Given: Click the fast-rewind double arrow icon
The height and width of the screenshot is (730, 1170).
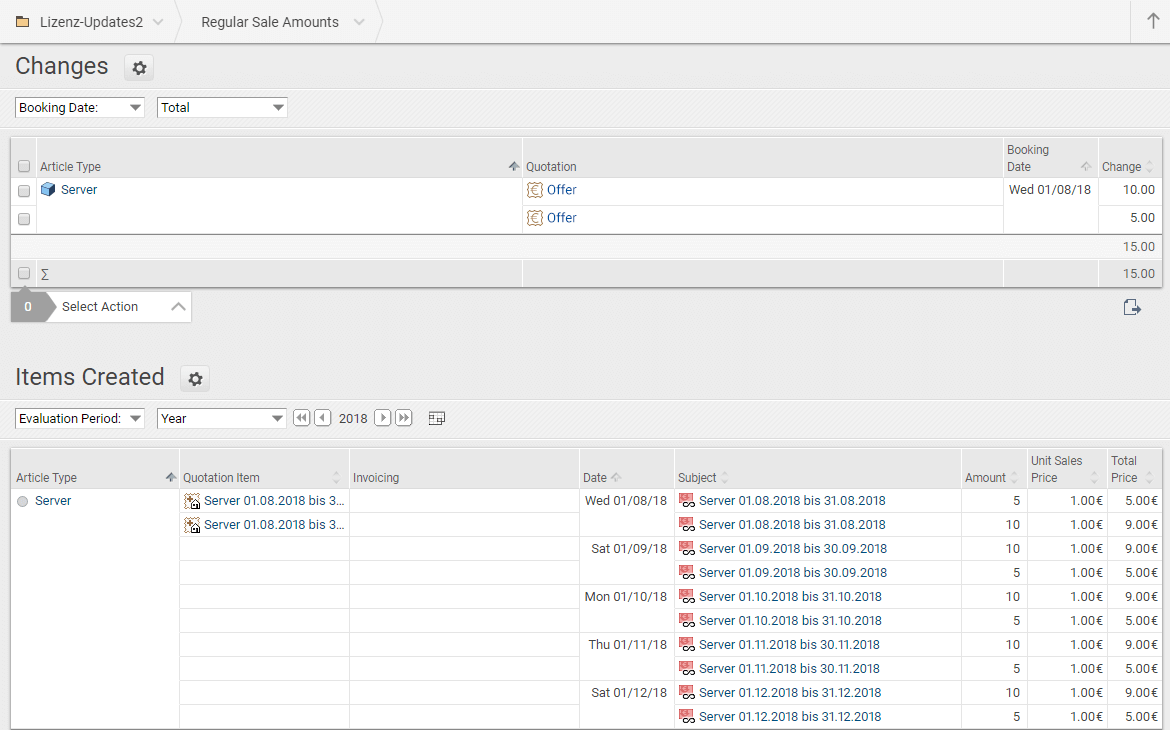Looking at the screenshot, I should tap(301, 418).
